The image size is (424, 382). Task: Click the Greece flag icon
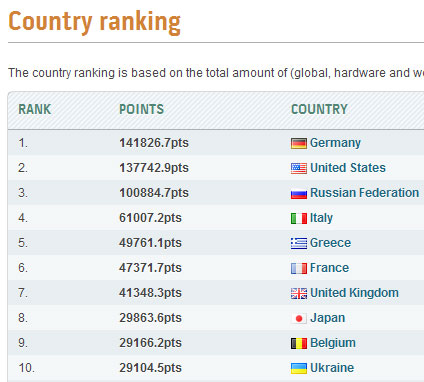(x=299, y=244)
